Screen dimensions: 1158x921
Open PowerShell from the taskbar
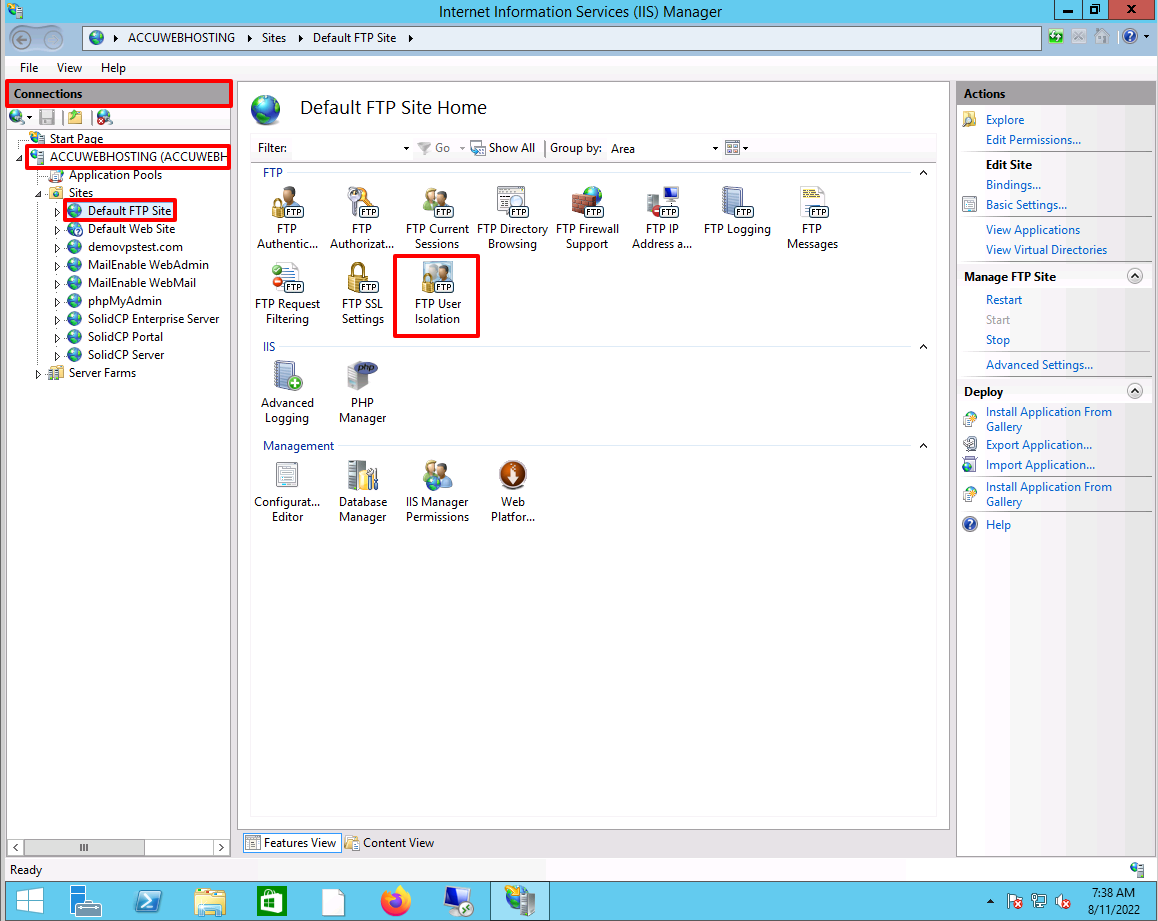pyautogui.click(x=148, y=901)
